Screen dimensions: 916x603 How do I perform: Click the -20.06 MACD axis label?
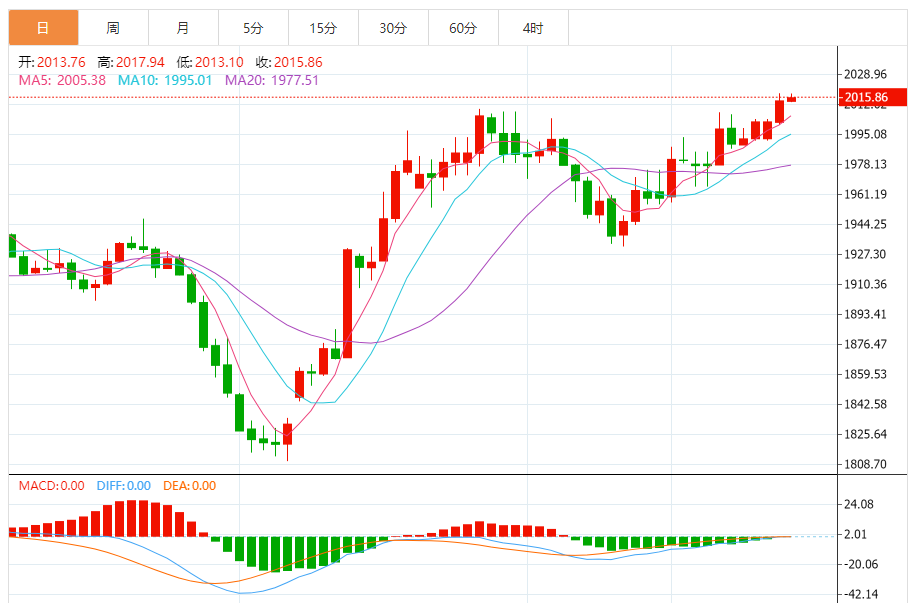tap(861, 564)
